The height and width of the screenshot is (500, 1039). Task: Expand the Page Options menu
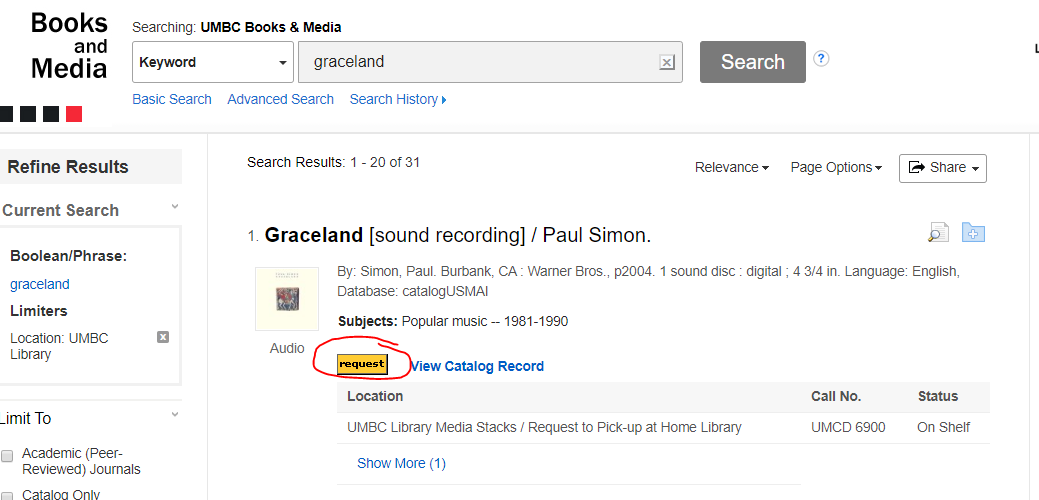(836, 168)
